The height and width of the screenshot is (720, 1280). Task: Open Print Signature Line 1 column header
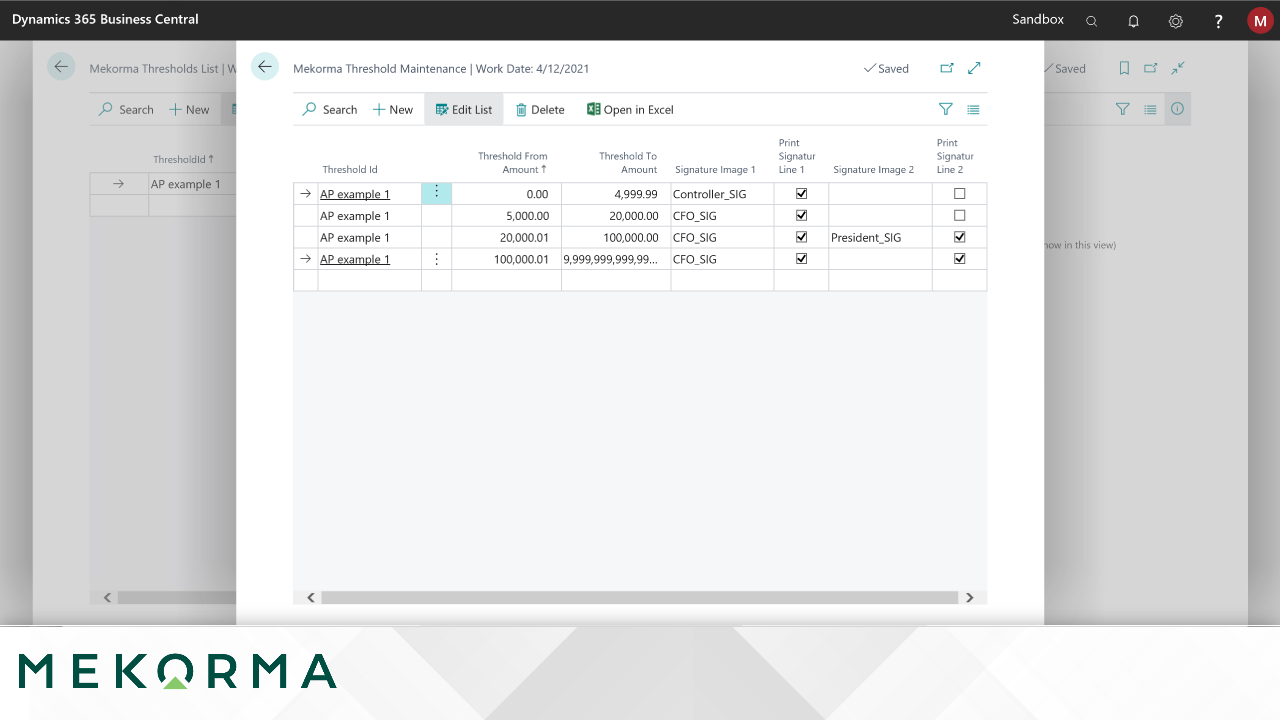[x=797, y=157]
